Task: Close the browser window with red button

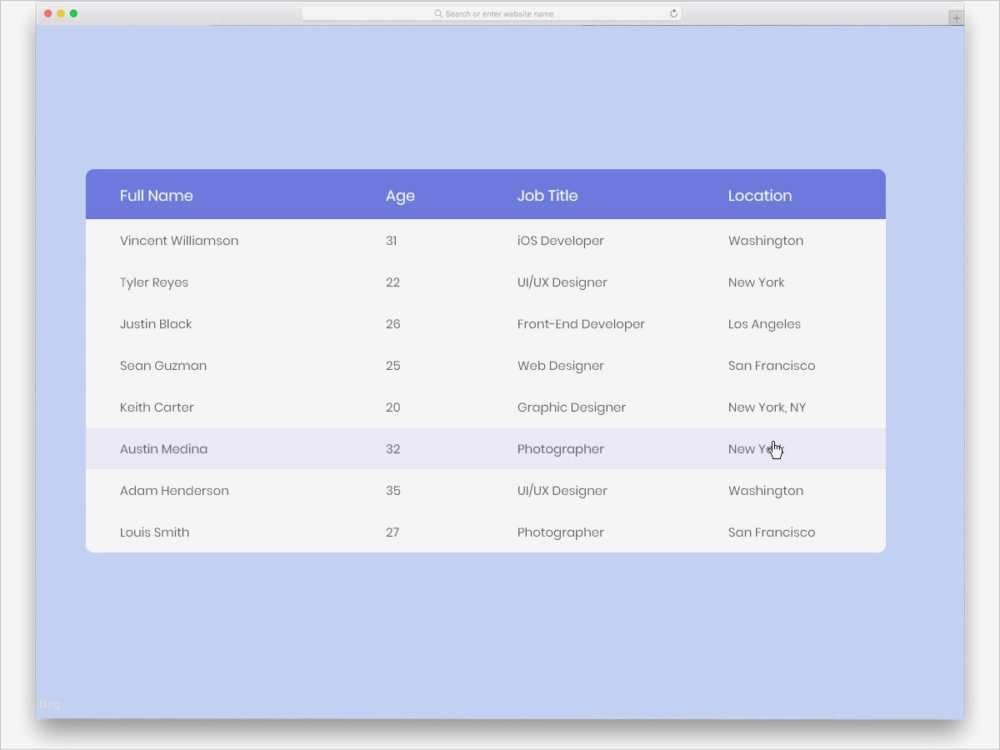Action: pyautogui.click(x=48, y=13)
